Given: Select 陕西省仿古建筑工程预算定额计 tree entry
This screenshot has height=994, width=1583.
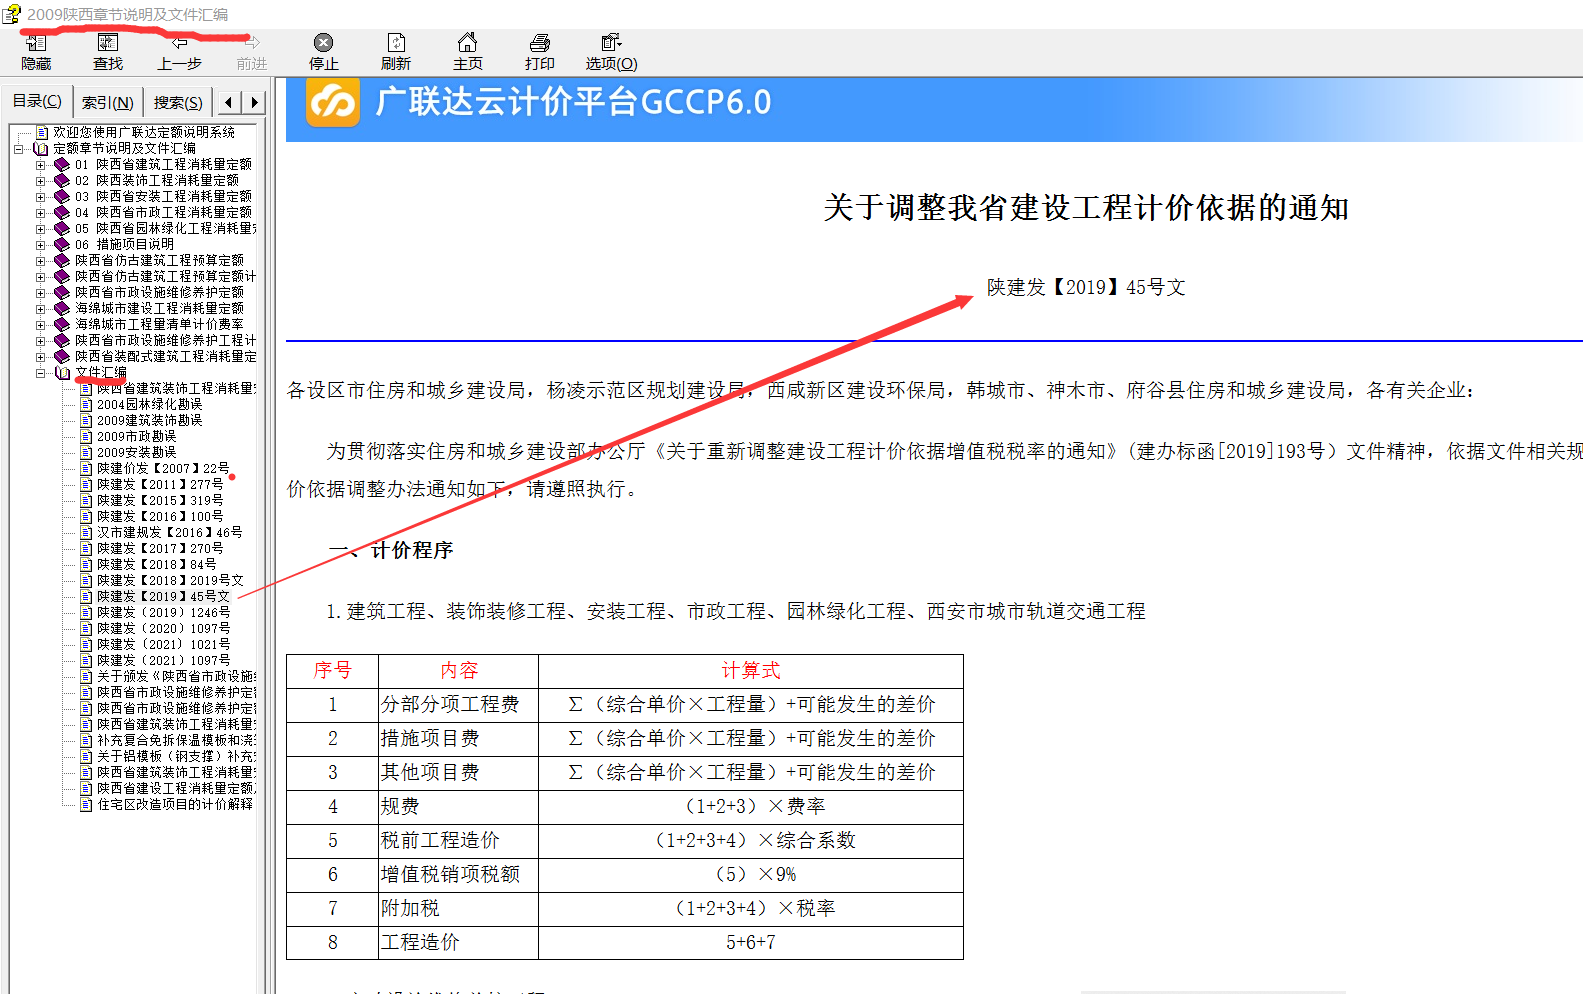Looking at the screenshot, I should coord(165,276).
